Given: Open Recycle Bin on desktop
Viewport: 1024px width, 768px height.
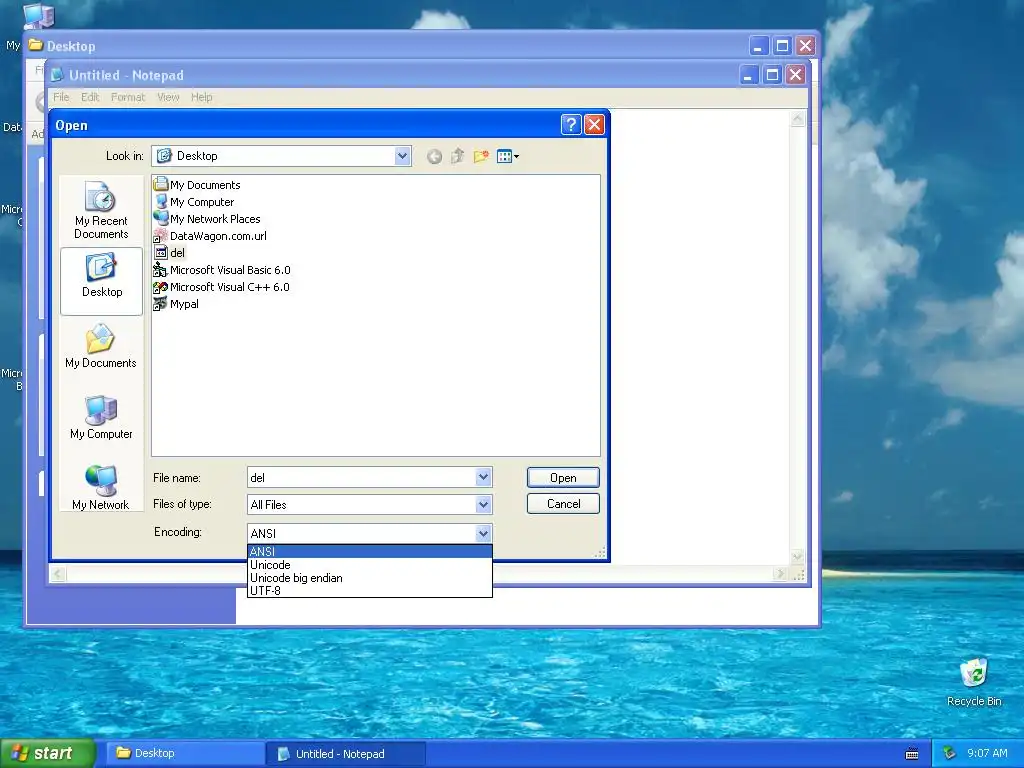Looking at the screenshot, I should tap(974, 682).
